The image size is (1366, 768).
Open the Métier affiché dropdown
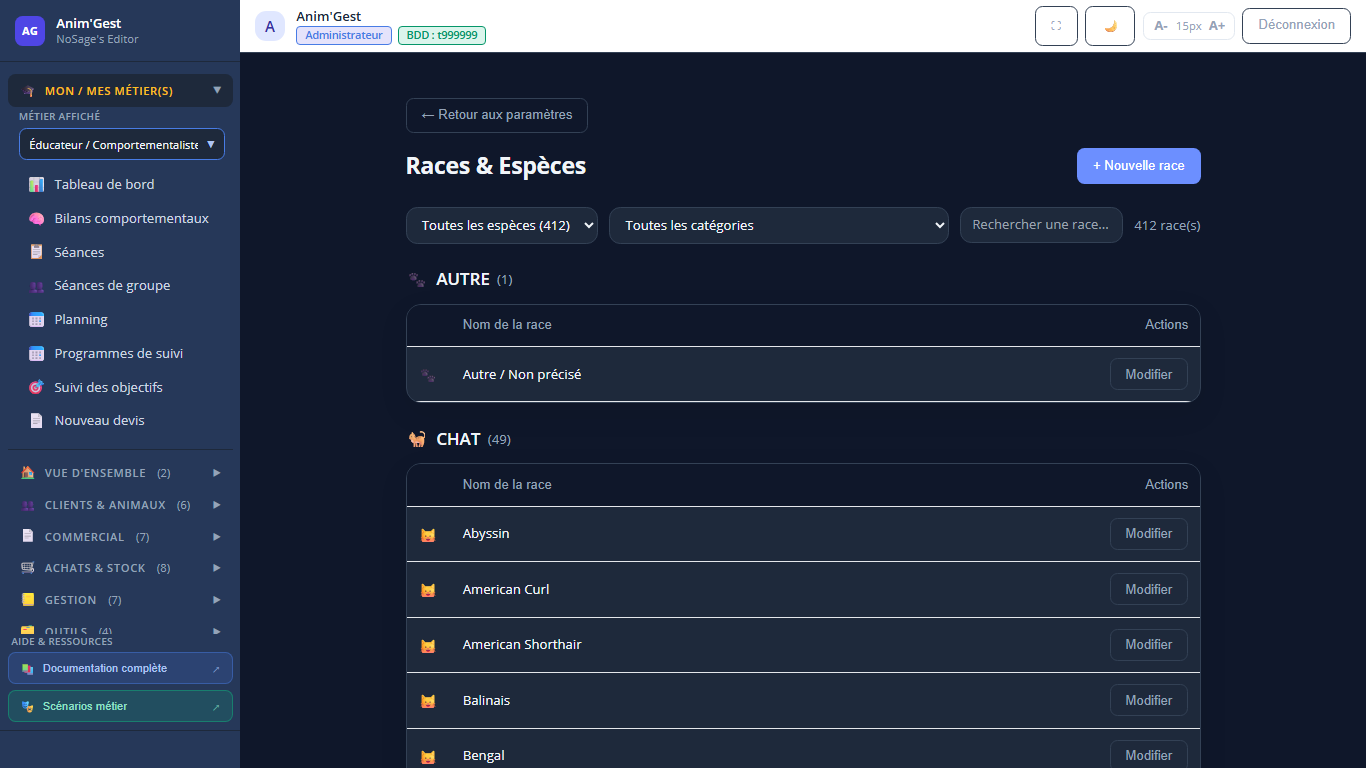(122, 144)
